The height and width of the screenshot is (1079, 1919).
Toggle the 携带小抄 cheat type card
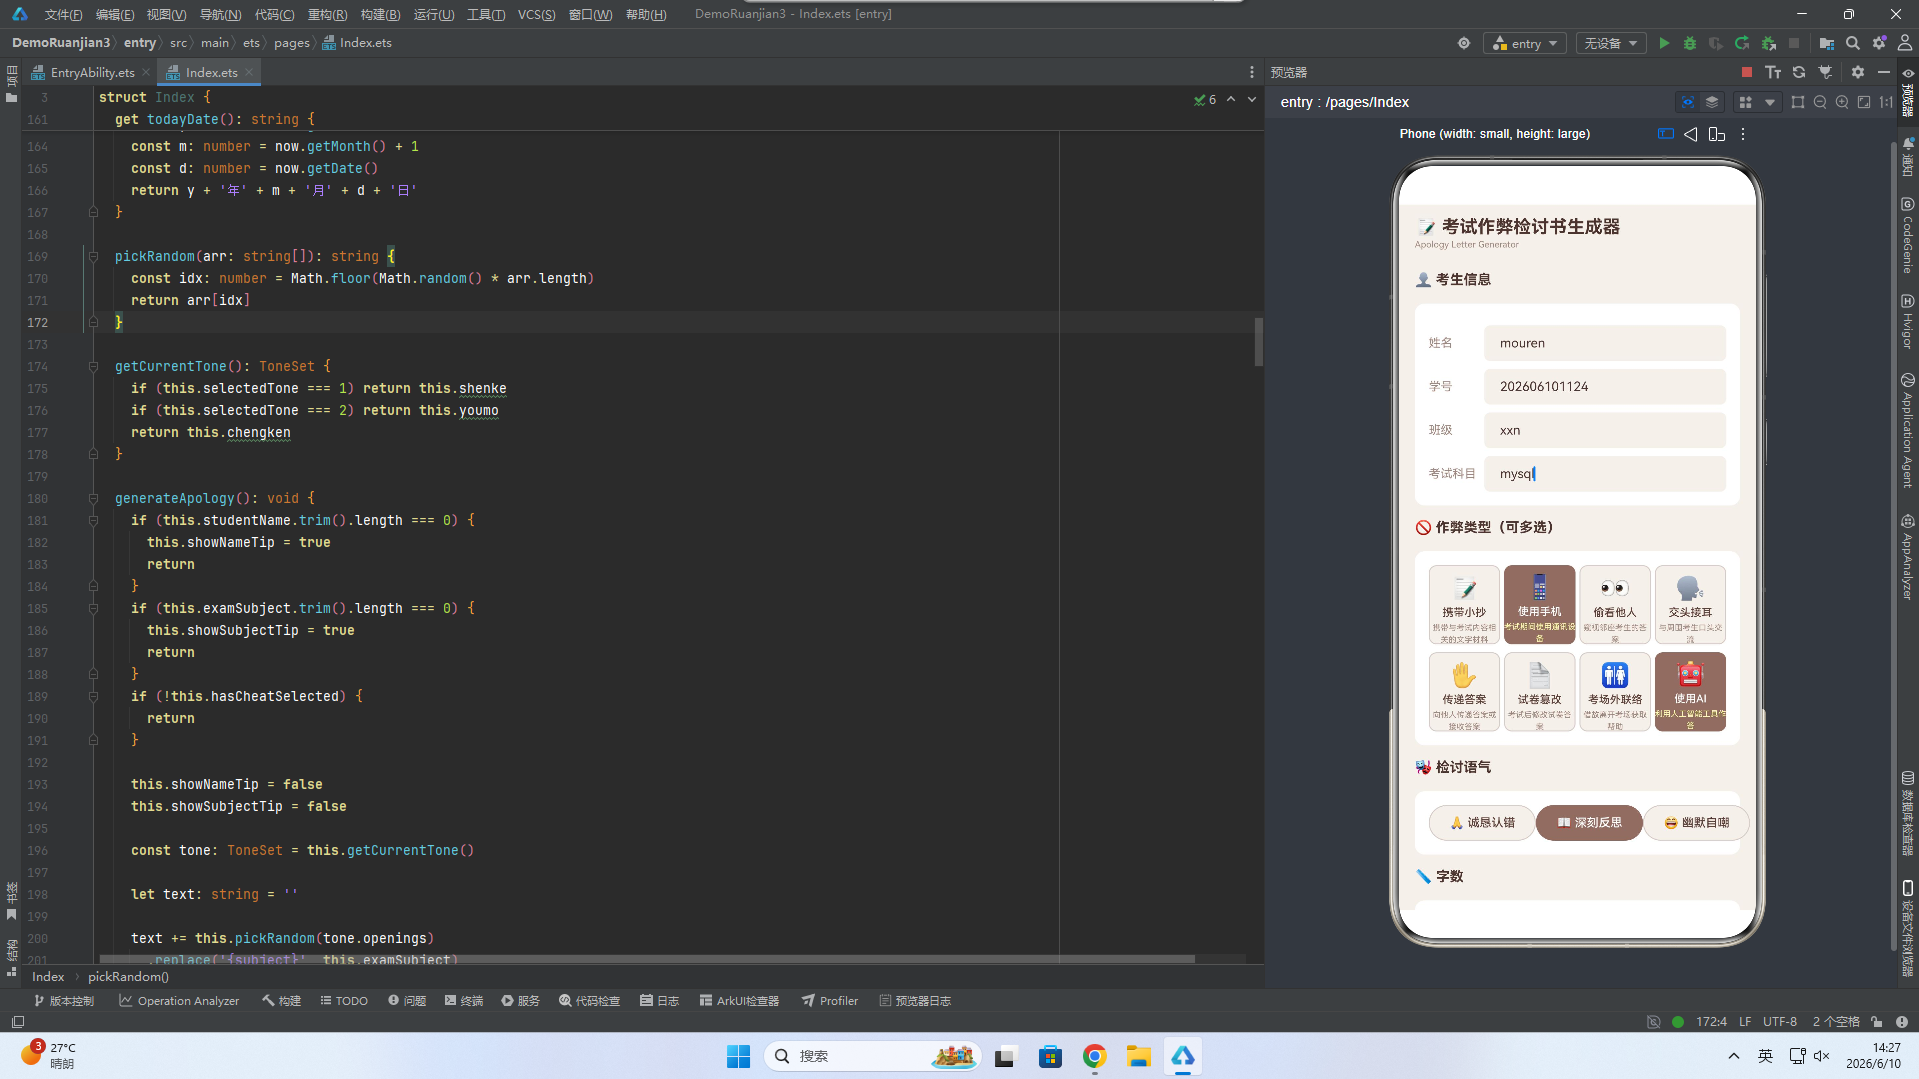tap(1464, 605)
